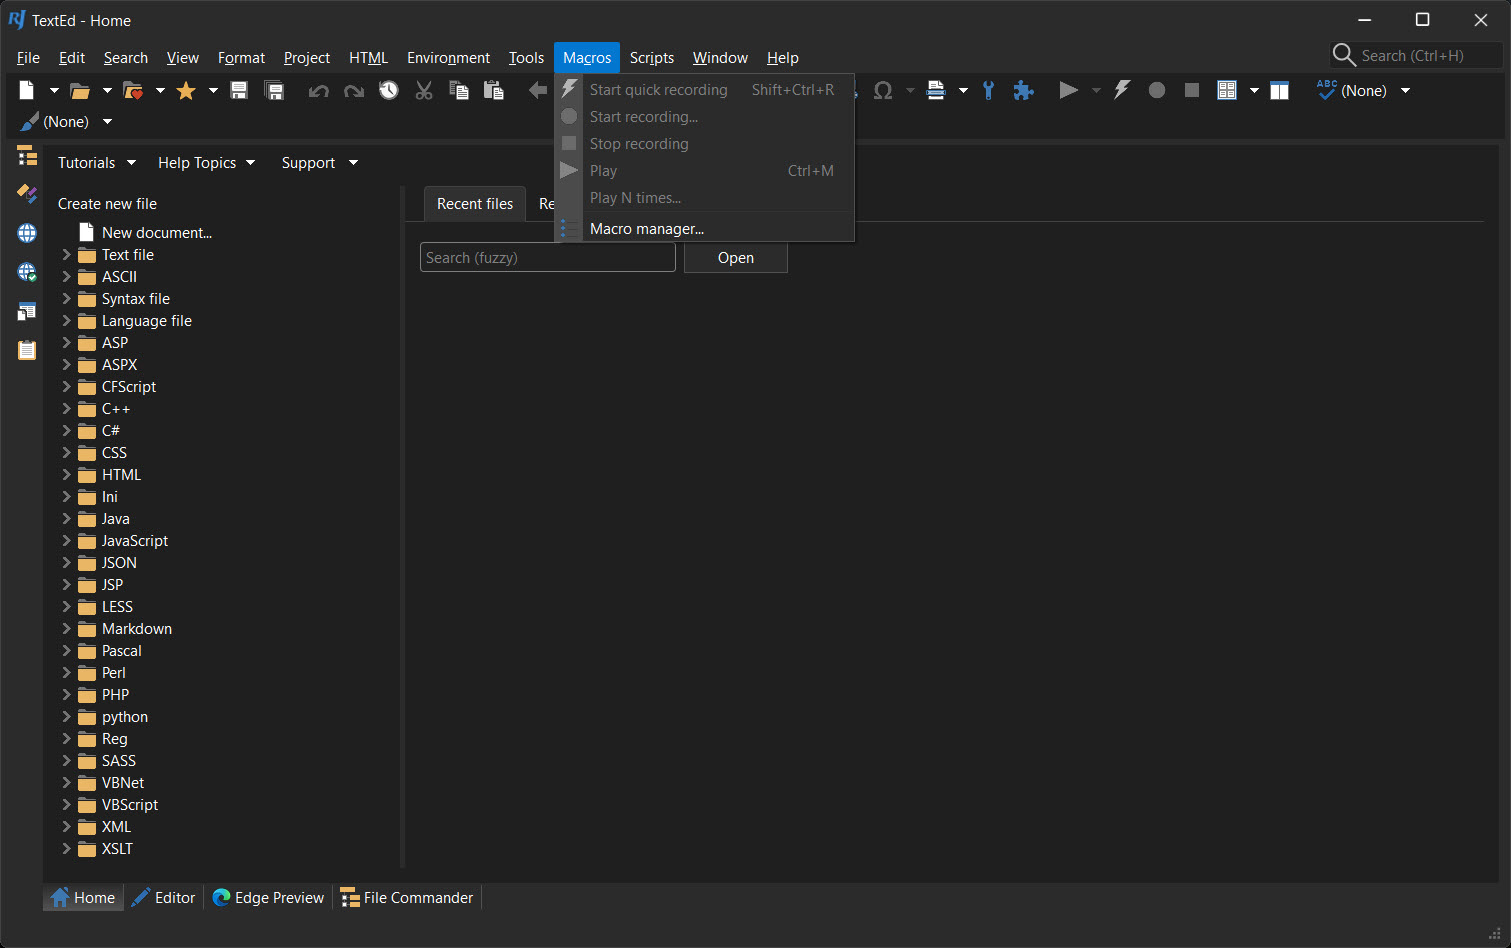Click the toolbar round record macro icon
Image resolution: width=1511 pixels, height=948 pixels.
[x=1157, y=90]
